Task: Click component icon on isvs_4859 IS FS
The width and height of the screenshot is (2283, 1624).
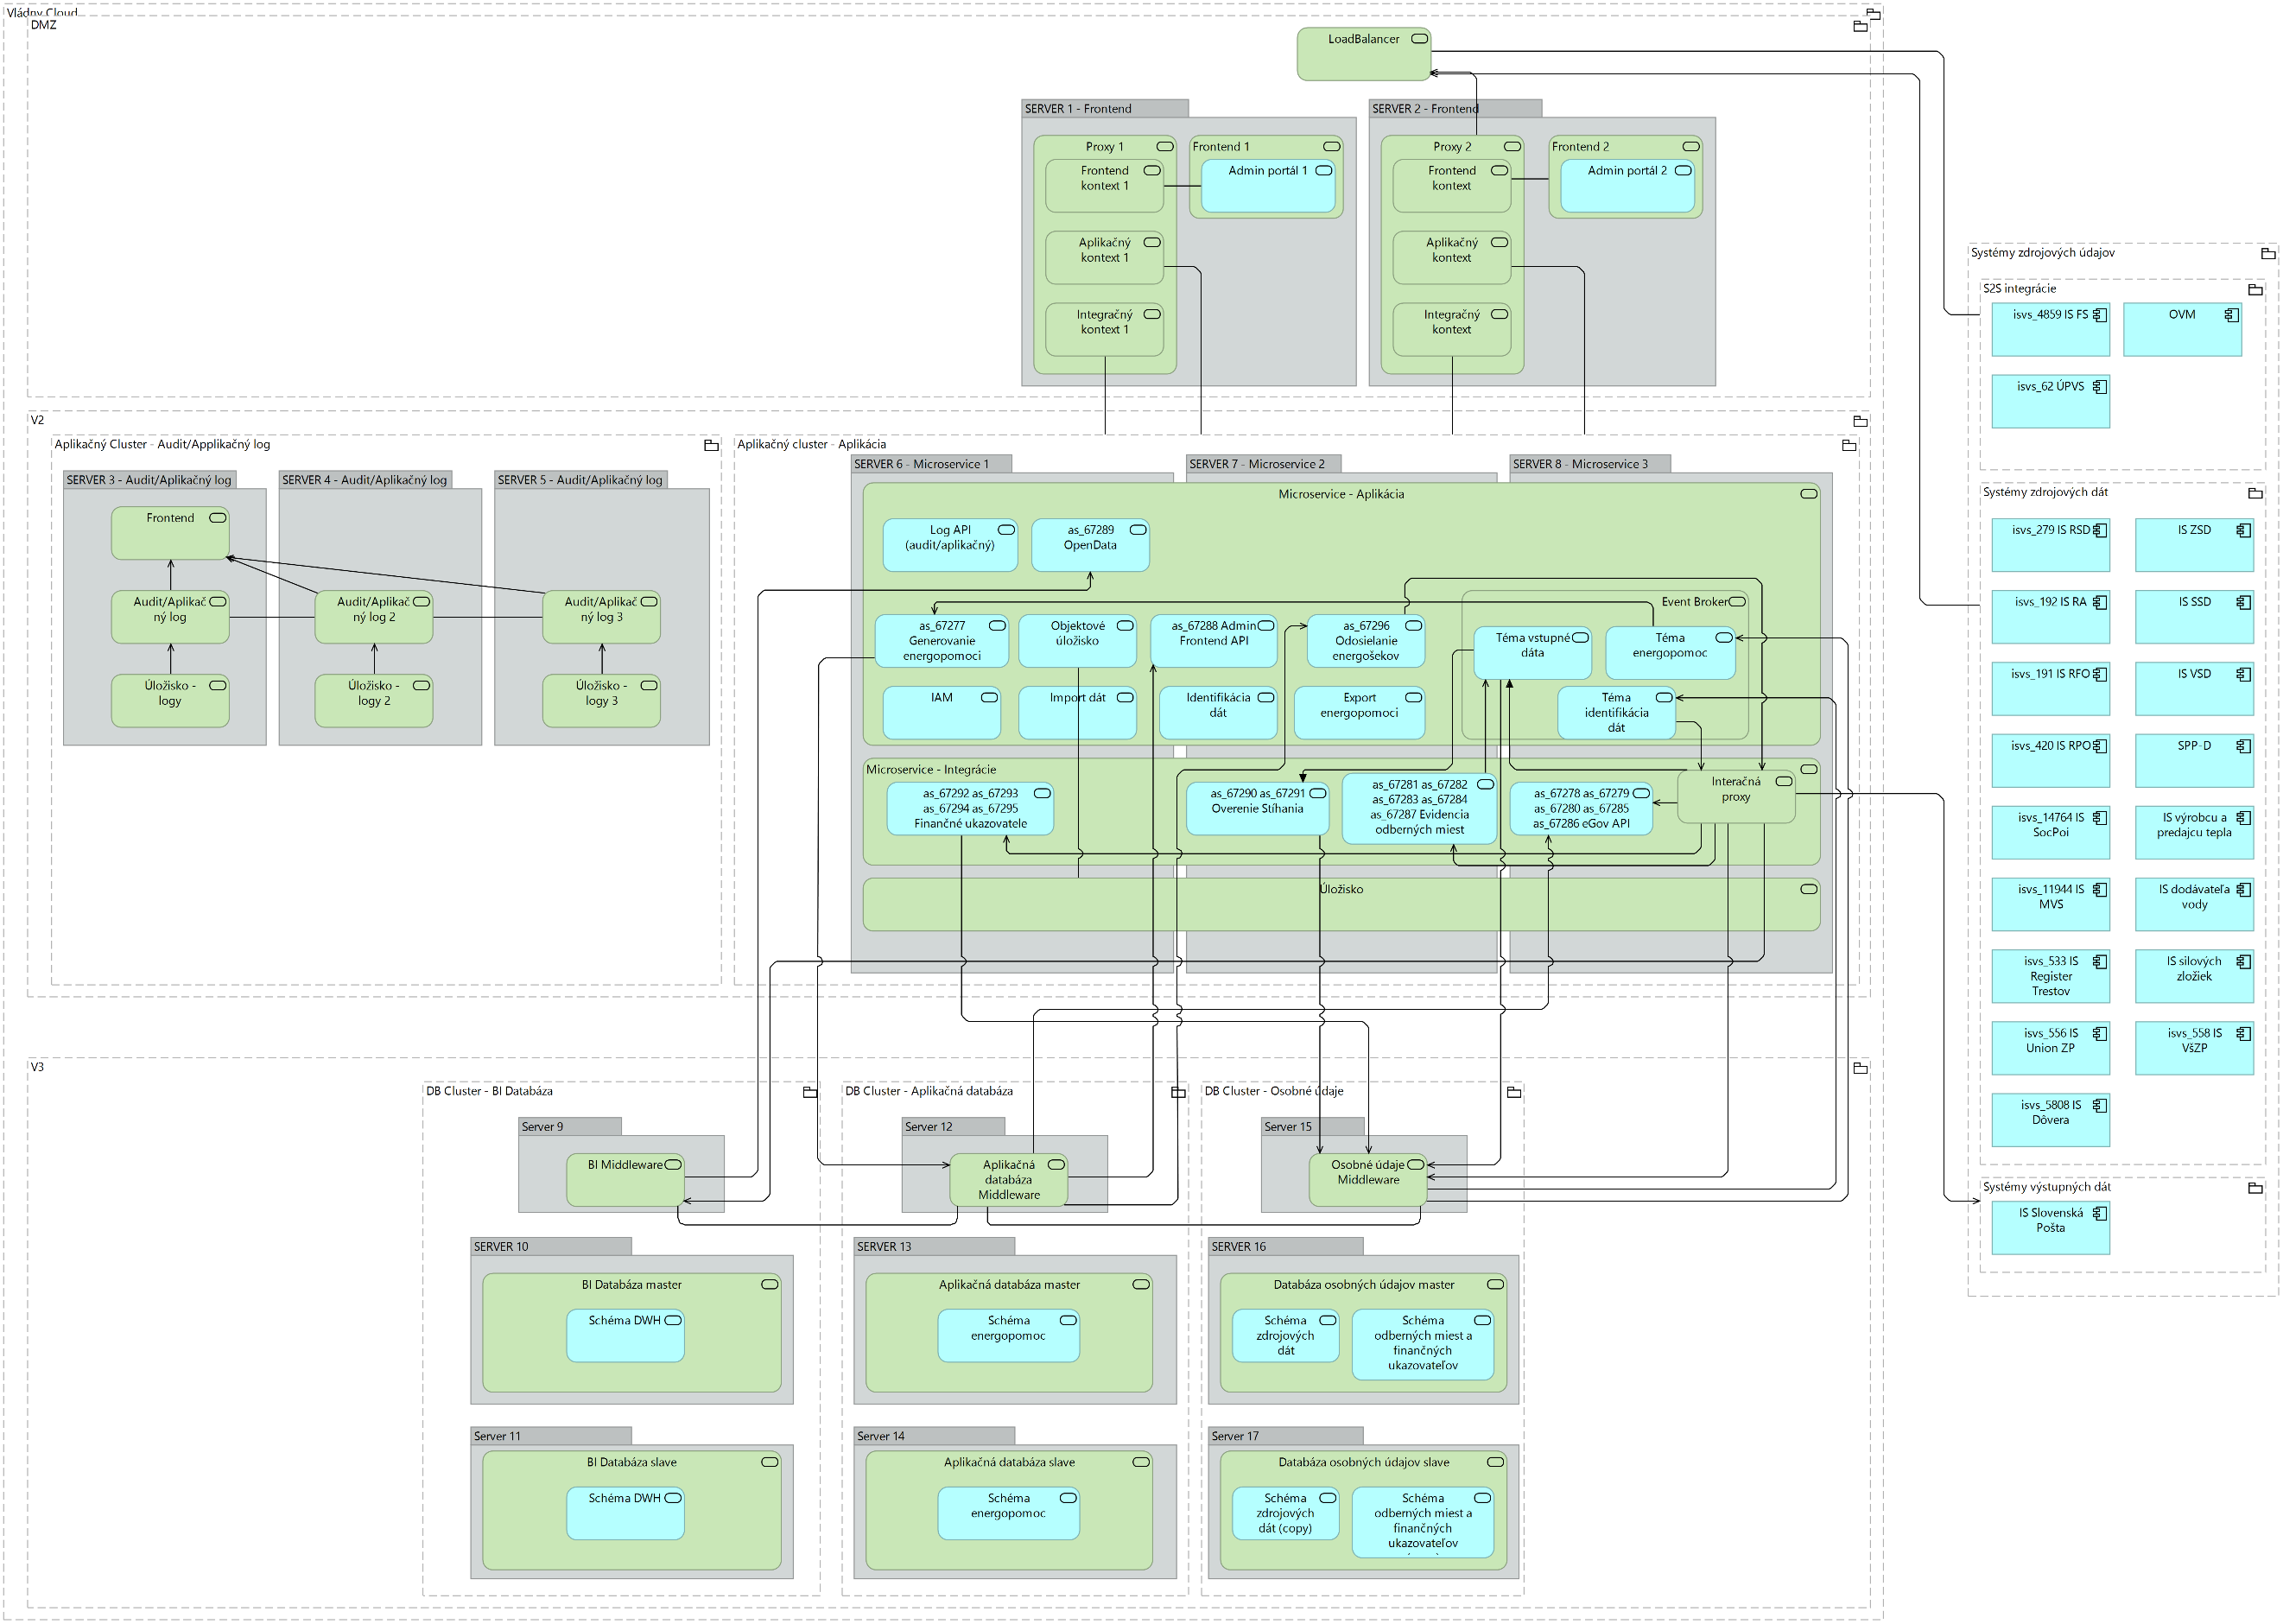Action: (2099, 315)
